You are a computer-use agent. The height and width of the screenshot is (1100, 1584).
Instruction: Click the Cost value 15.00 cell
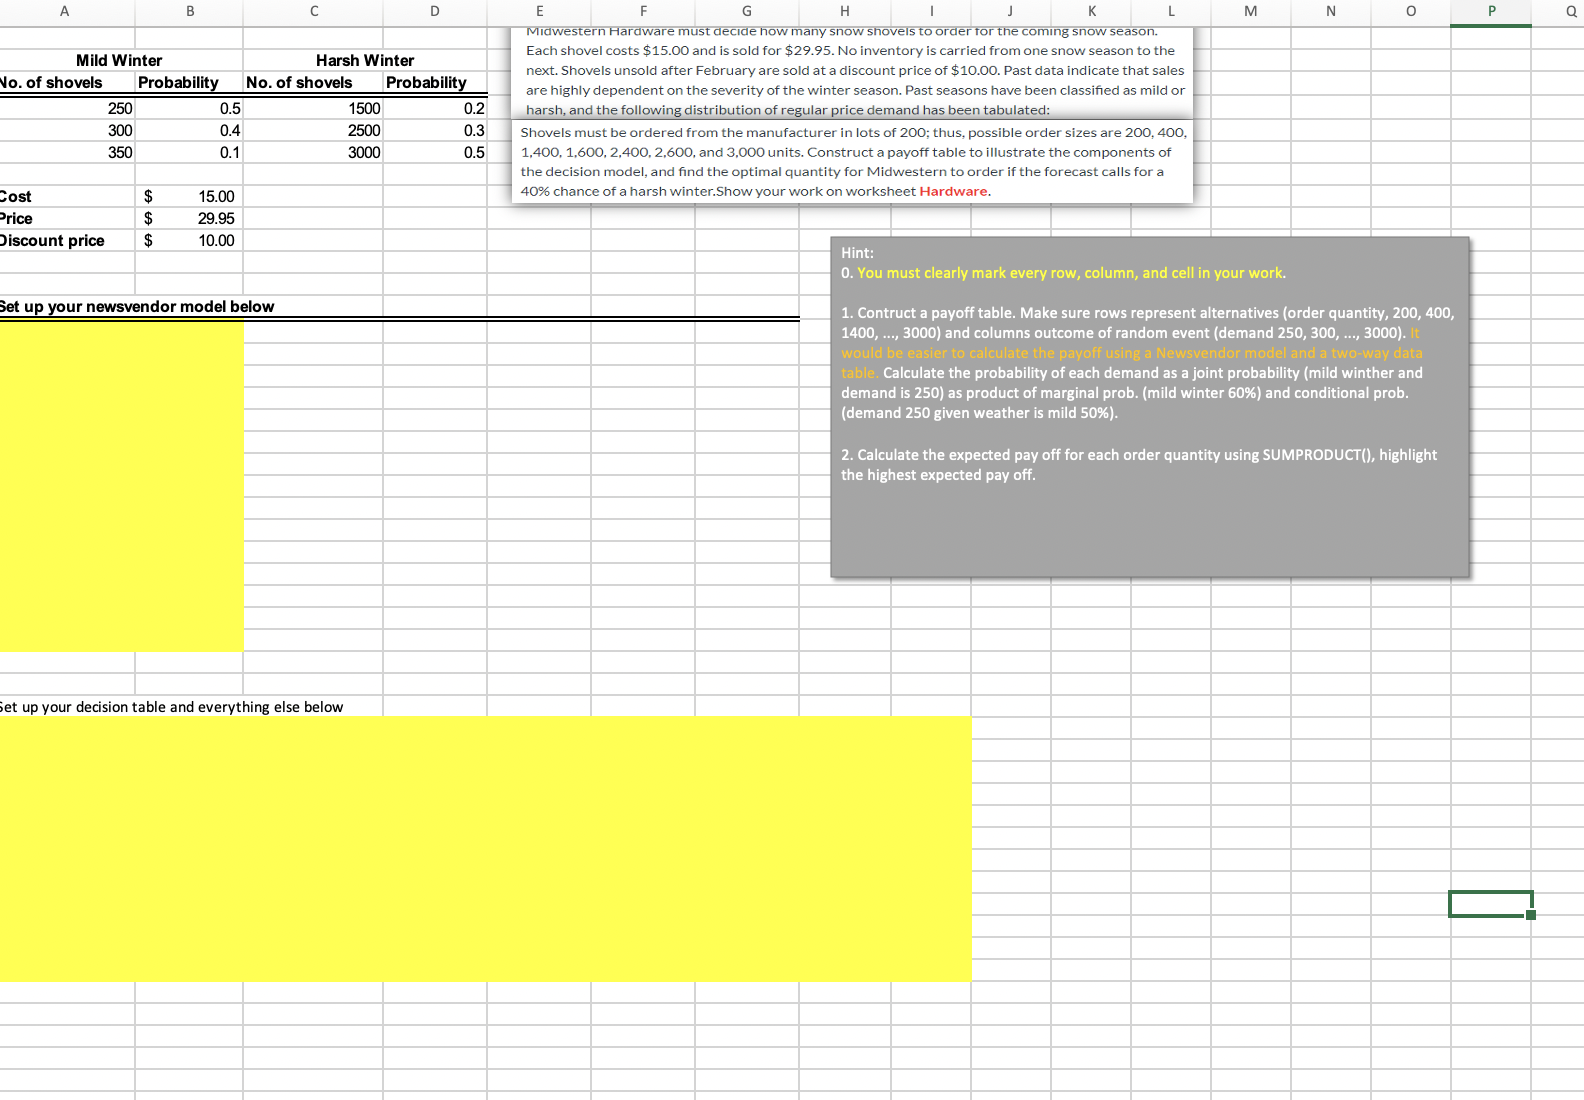[189, 196]
